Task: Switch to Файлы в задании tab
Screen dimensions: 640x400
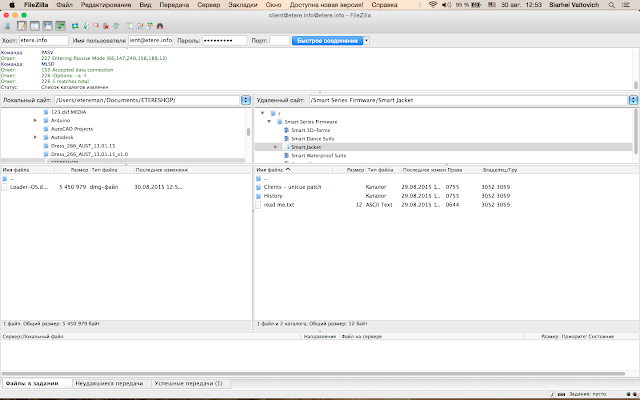Action: pos(37,383)
